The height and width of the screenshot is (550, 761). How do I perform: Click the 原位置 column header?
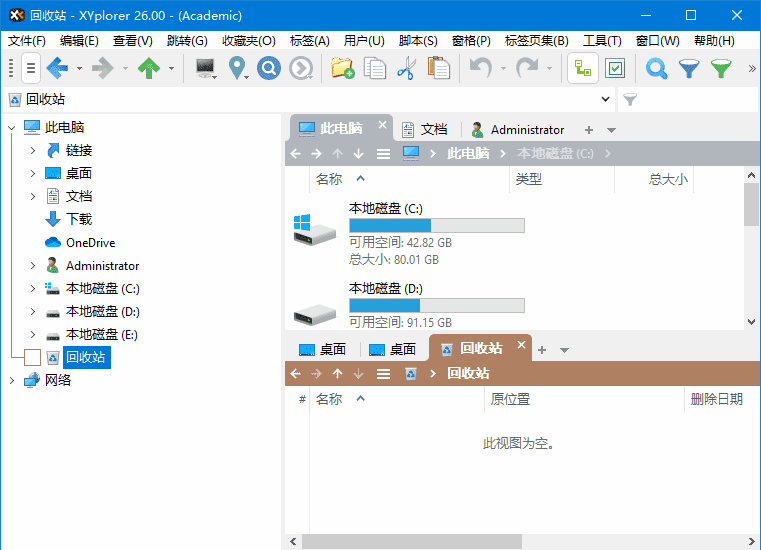coord(584,400)
